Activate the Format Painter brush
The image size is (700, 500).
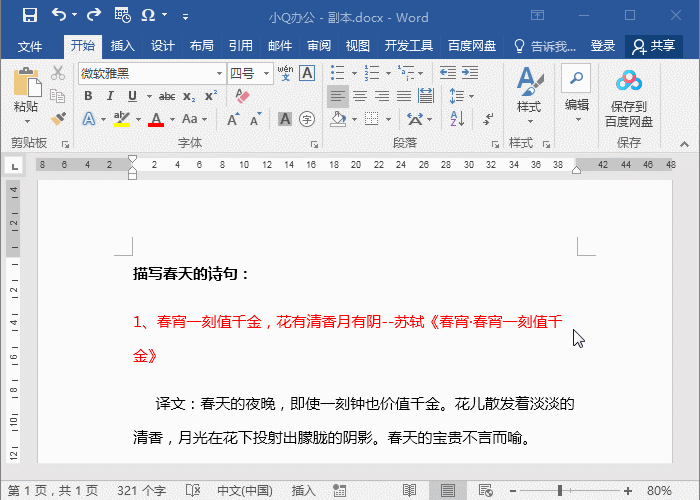[x=58, y=119]
